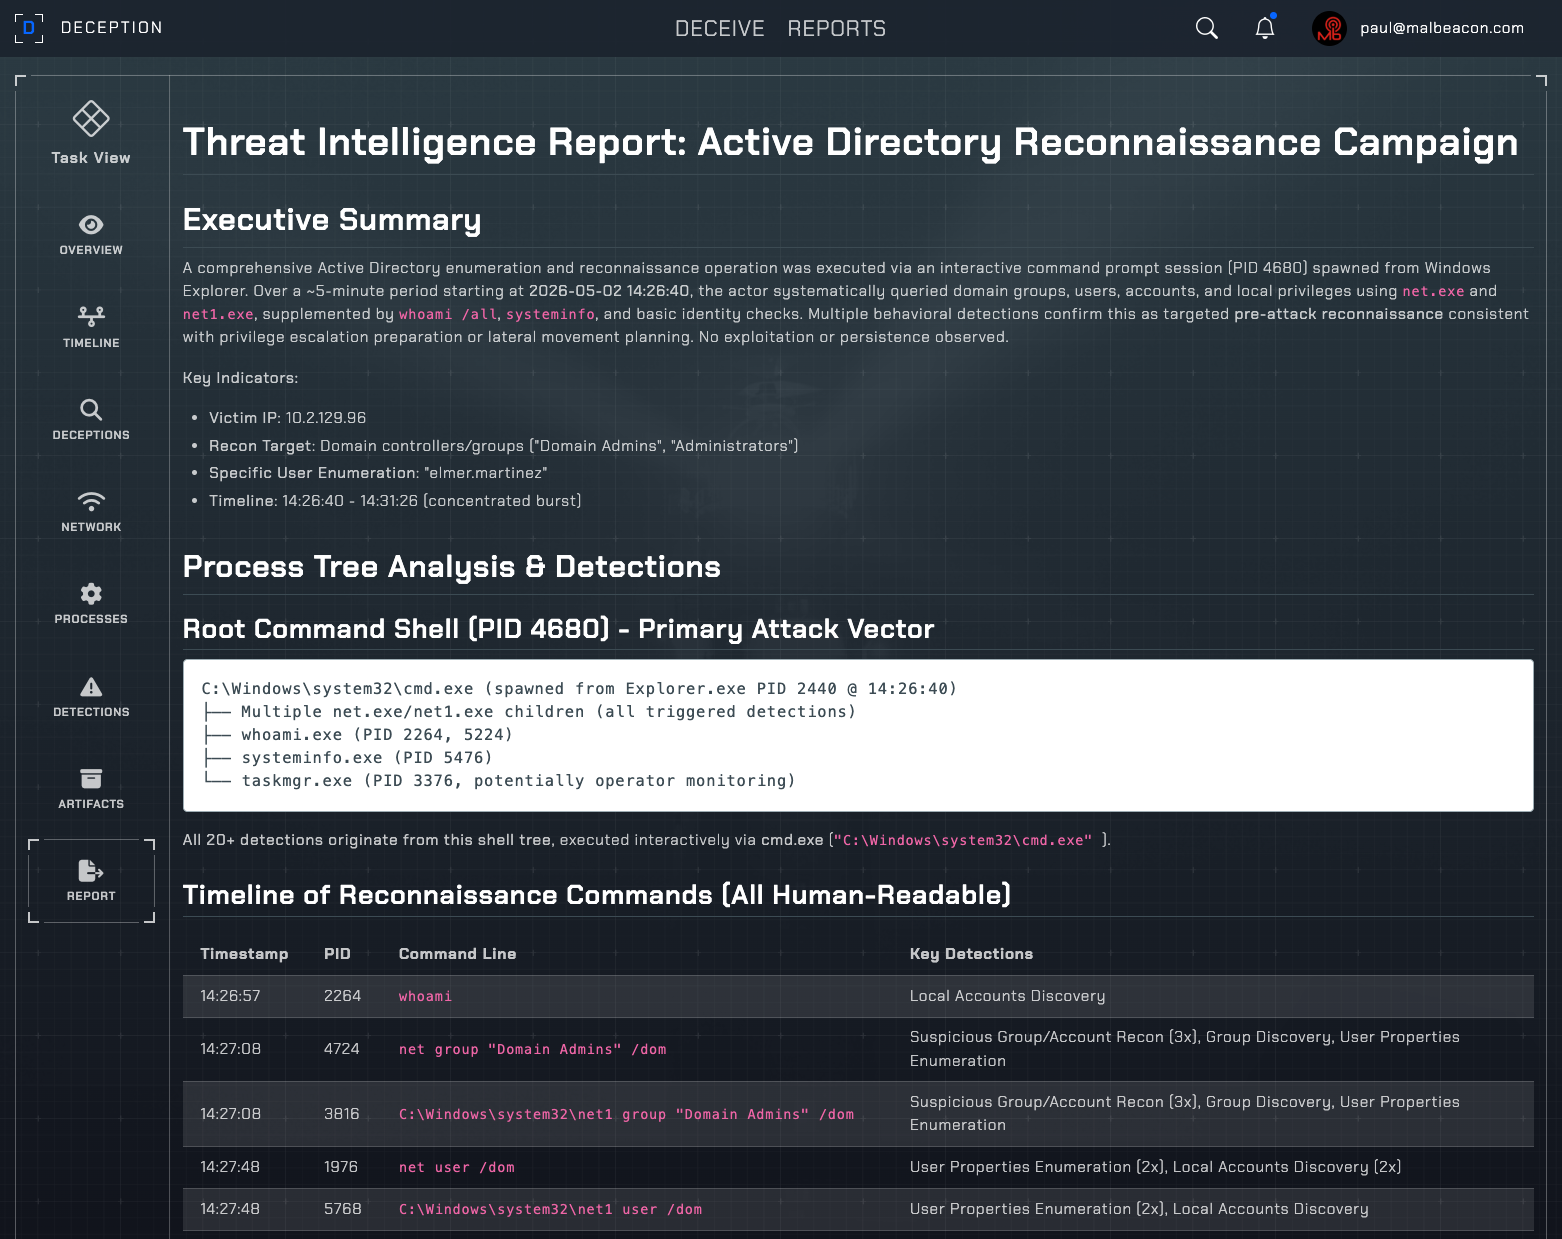
Task: Click PID 5768 table cell
Action: [x=343, y=1209]
